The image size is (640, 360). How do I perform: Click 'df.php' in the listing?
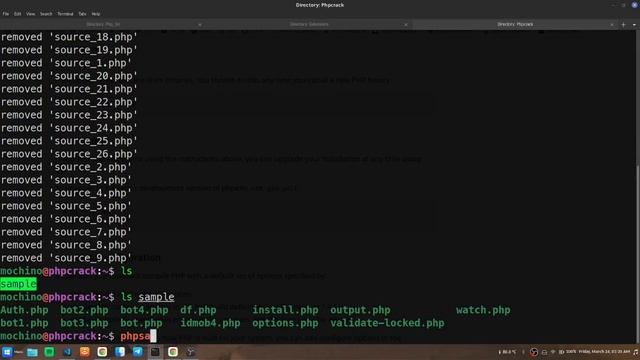(198, 310)
